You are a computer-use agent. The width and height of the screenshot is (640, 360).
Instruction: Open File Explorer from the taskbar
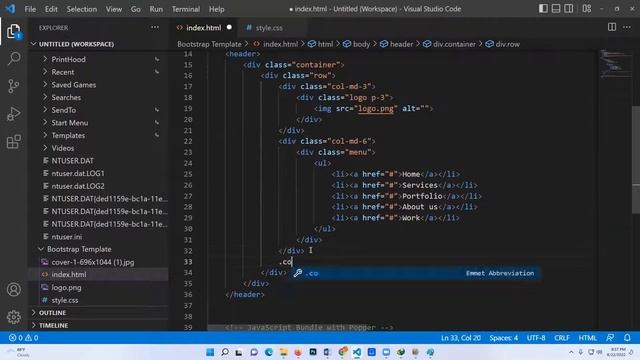283,352
